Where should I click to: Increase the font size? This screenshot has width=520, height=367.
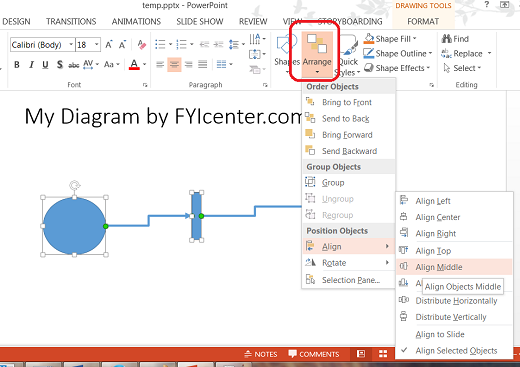pyautogui.click(x=109, y=45)
